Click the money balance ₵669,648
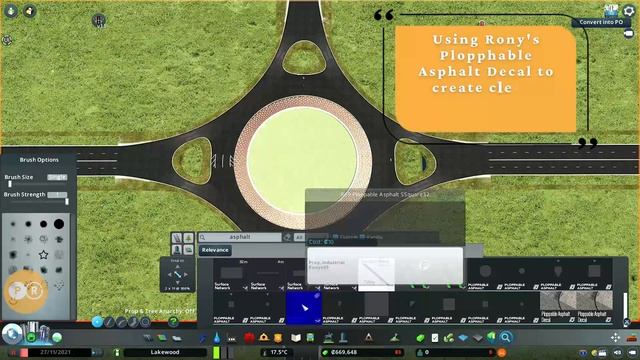 [344, 352]
